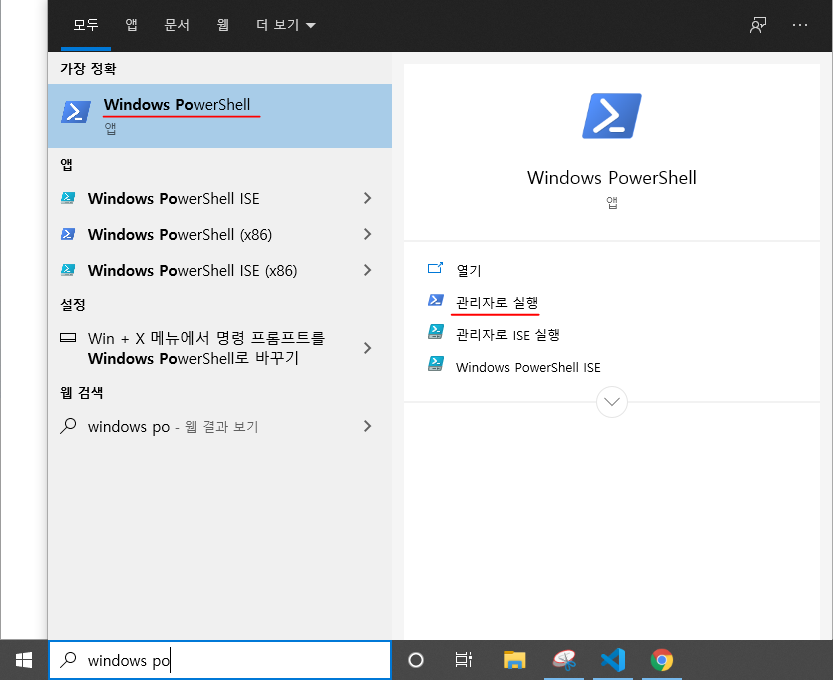The image size is (833, 680).
Task: Select the Windows PowerShell best match result
Action: pos(220,116)
